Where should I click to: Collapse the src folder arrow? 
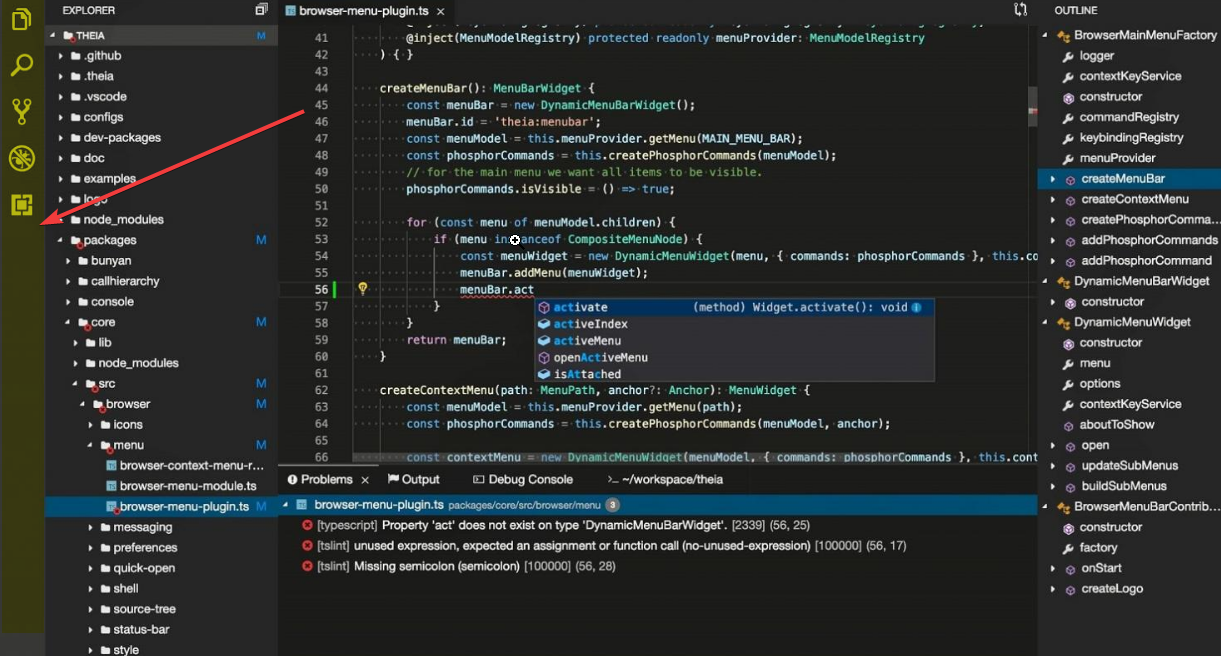click(x=76, y=384)
